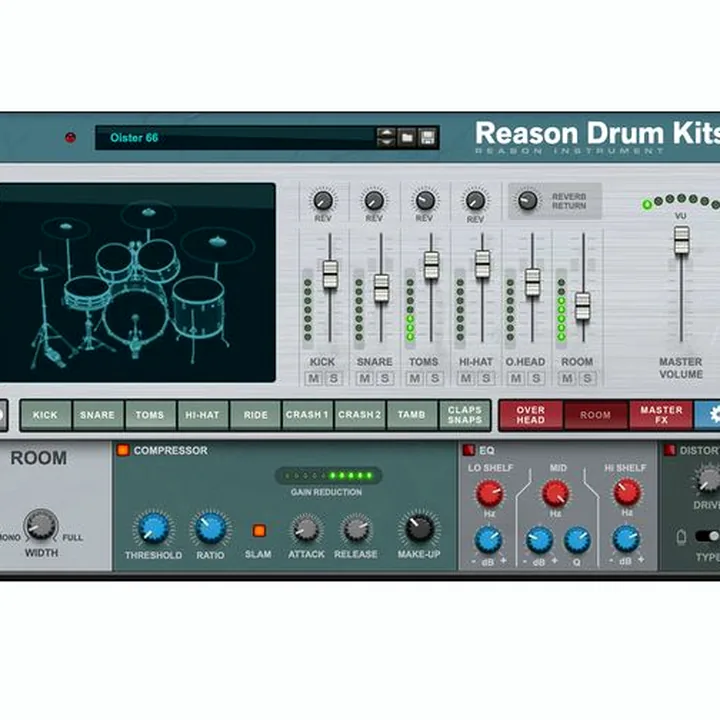Mute the TOMS channel
The width and height of the screenshot is (720, 720).
[x=415, y=378]
